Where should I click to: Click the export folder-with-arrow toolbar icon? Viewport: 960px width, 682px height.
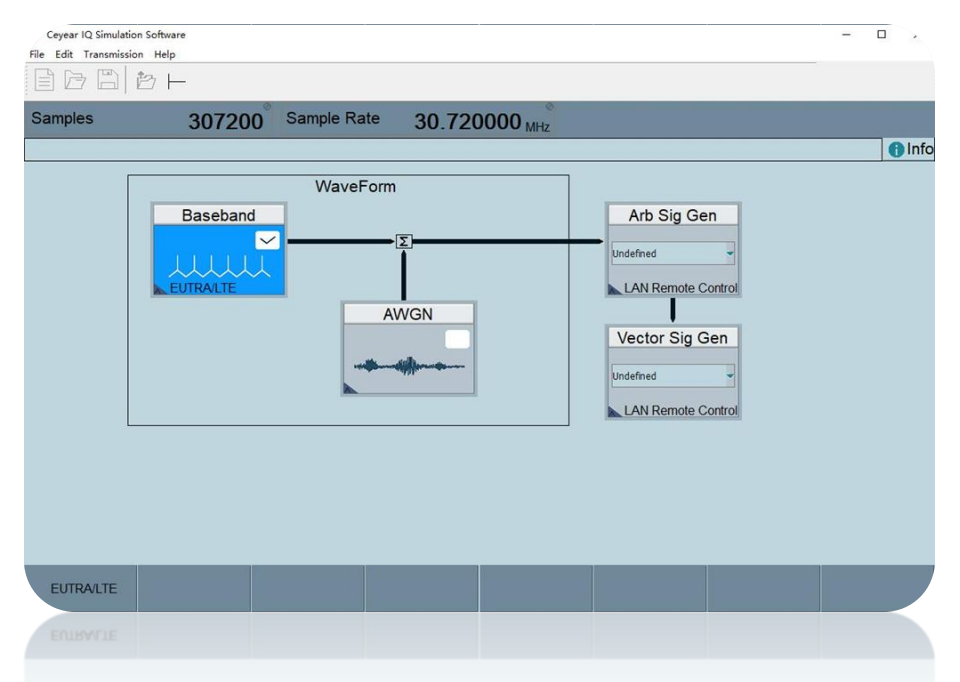[x=146, y=81]
